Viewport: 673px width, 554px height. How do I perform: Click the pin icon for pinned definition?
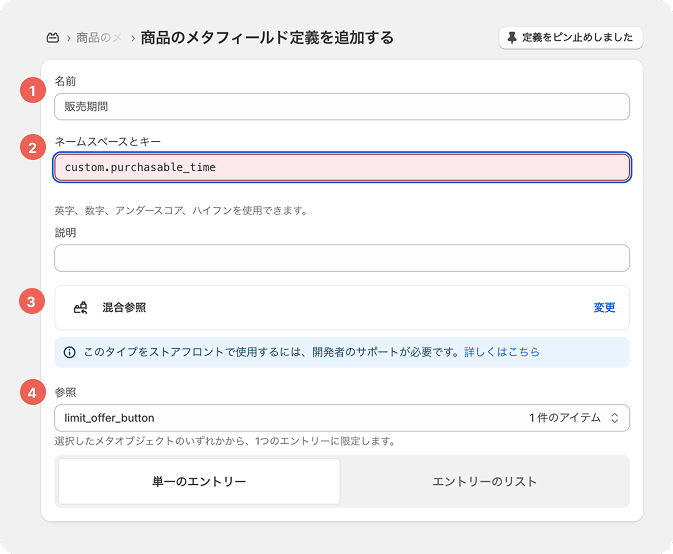pyautogui.click(x=512, y=38)
